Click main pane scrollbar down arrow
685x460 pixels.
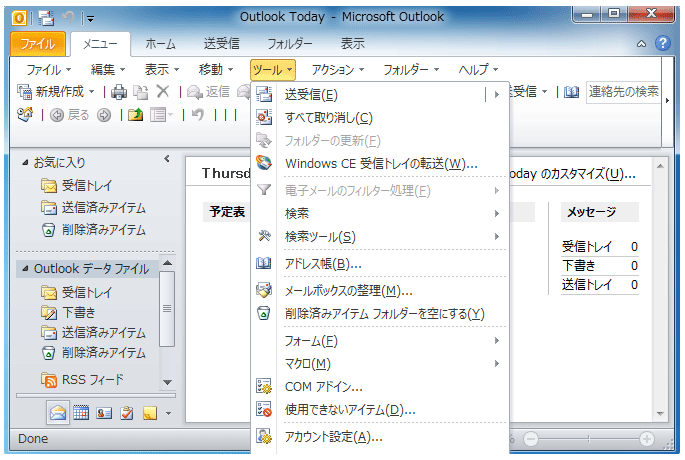[660, 413]
